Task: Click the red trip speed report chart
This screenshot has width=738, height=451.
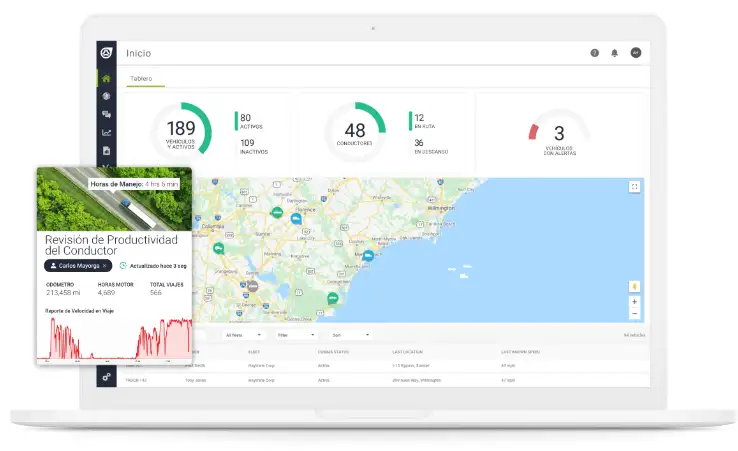Action: point(114,338)
